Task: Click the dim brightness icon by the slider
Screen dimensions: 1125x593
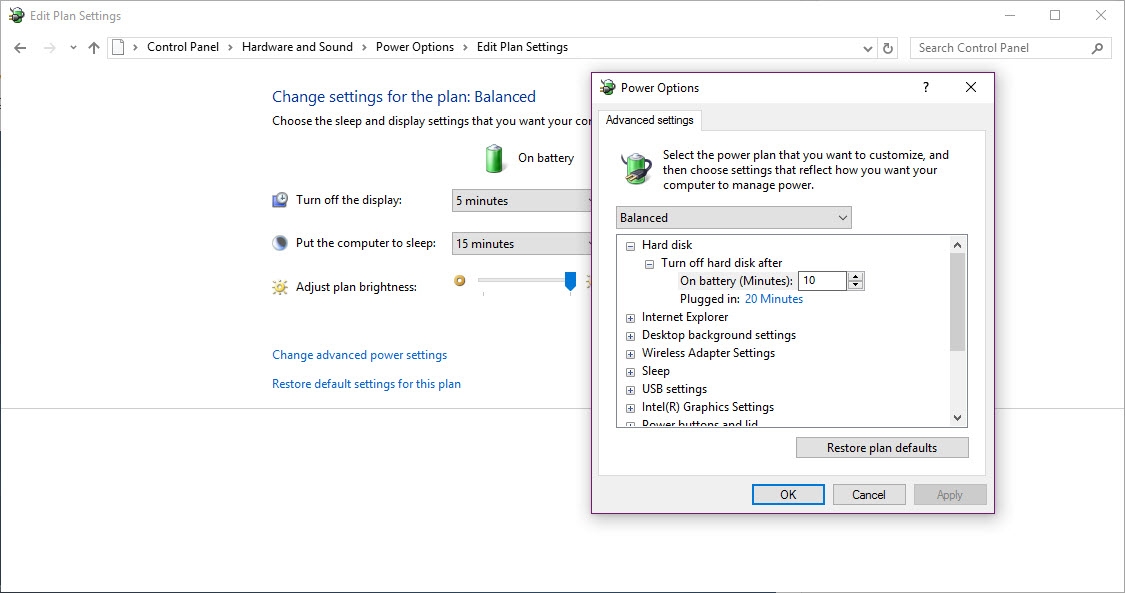Action: (460, 281)
